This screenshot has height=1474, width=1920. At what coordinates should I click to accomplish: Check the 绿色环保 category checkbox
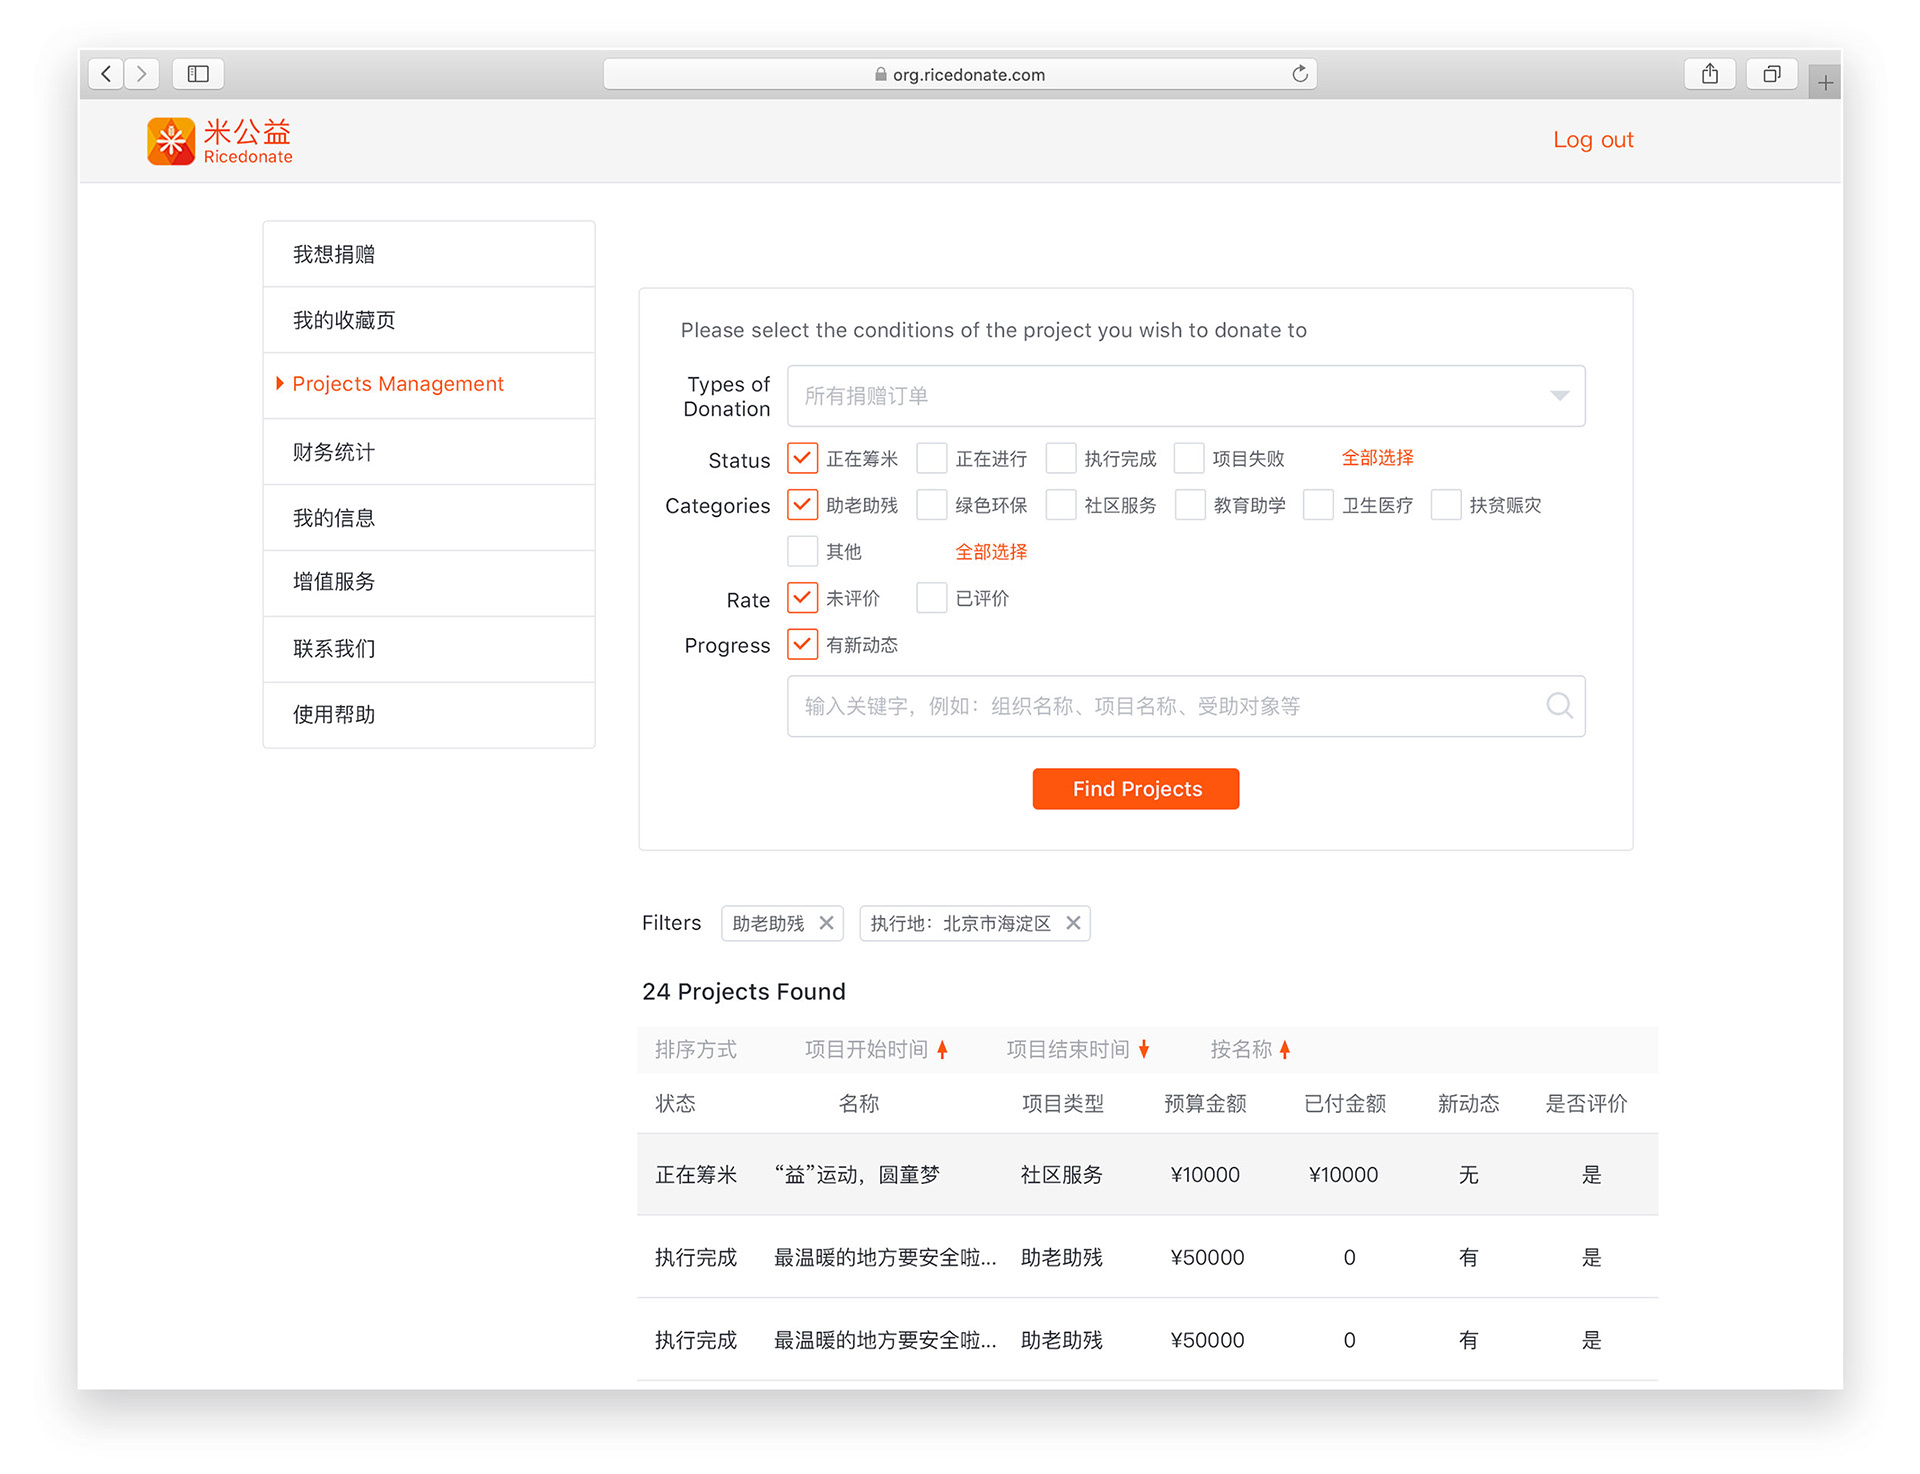(931, 504)
